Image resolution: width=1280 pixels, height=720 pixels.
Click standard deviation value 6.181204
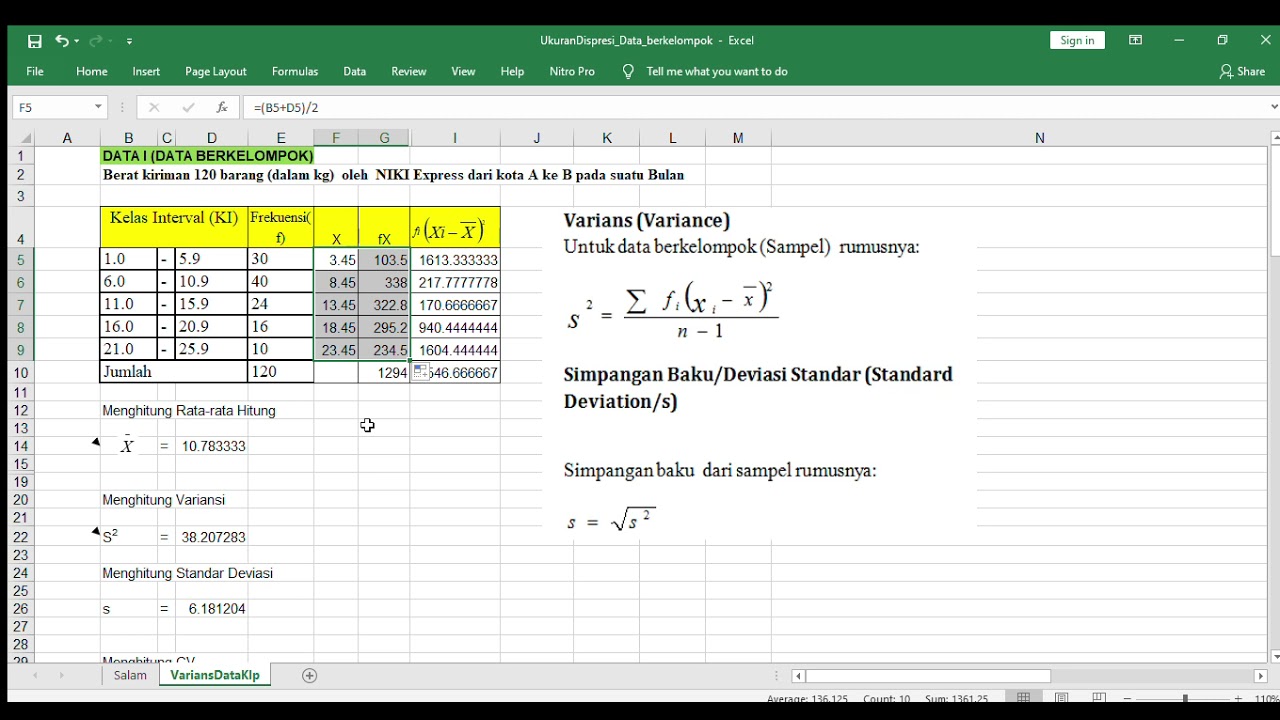click(214, 609)
